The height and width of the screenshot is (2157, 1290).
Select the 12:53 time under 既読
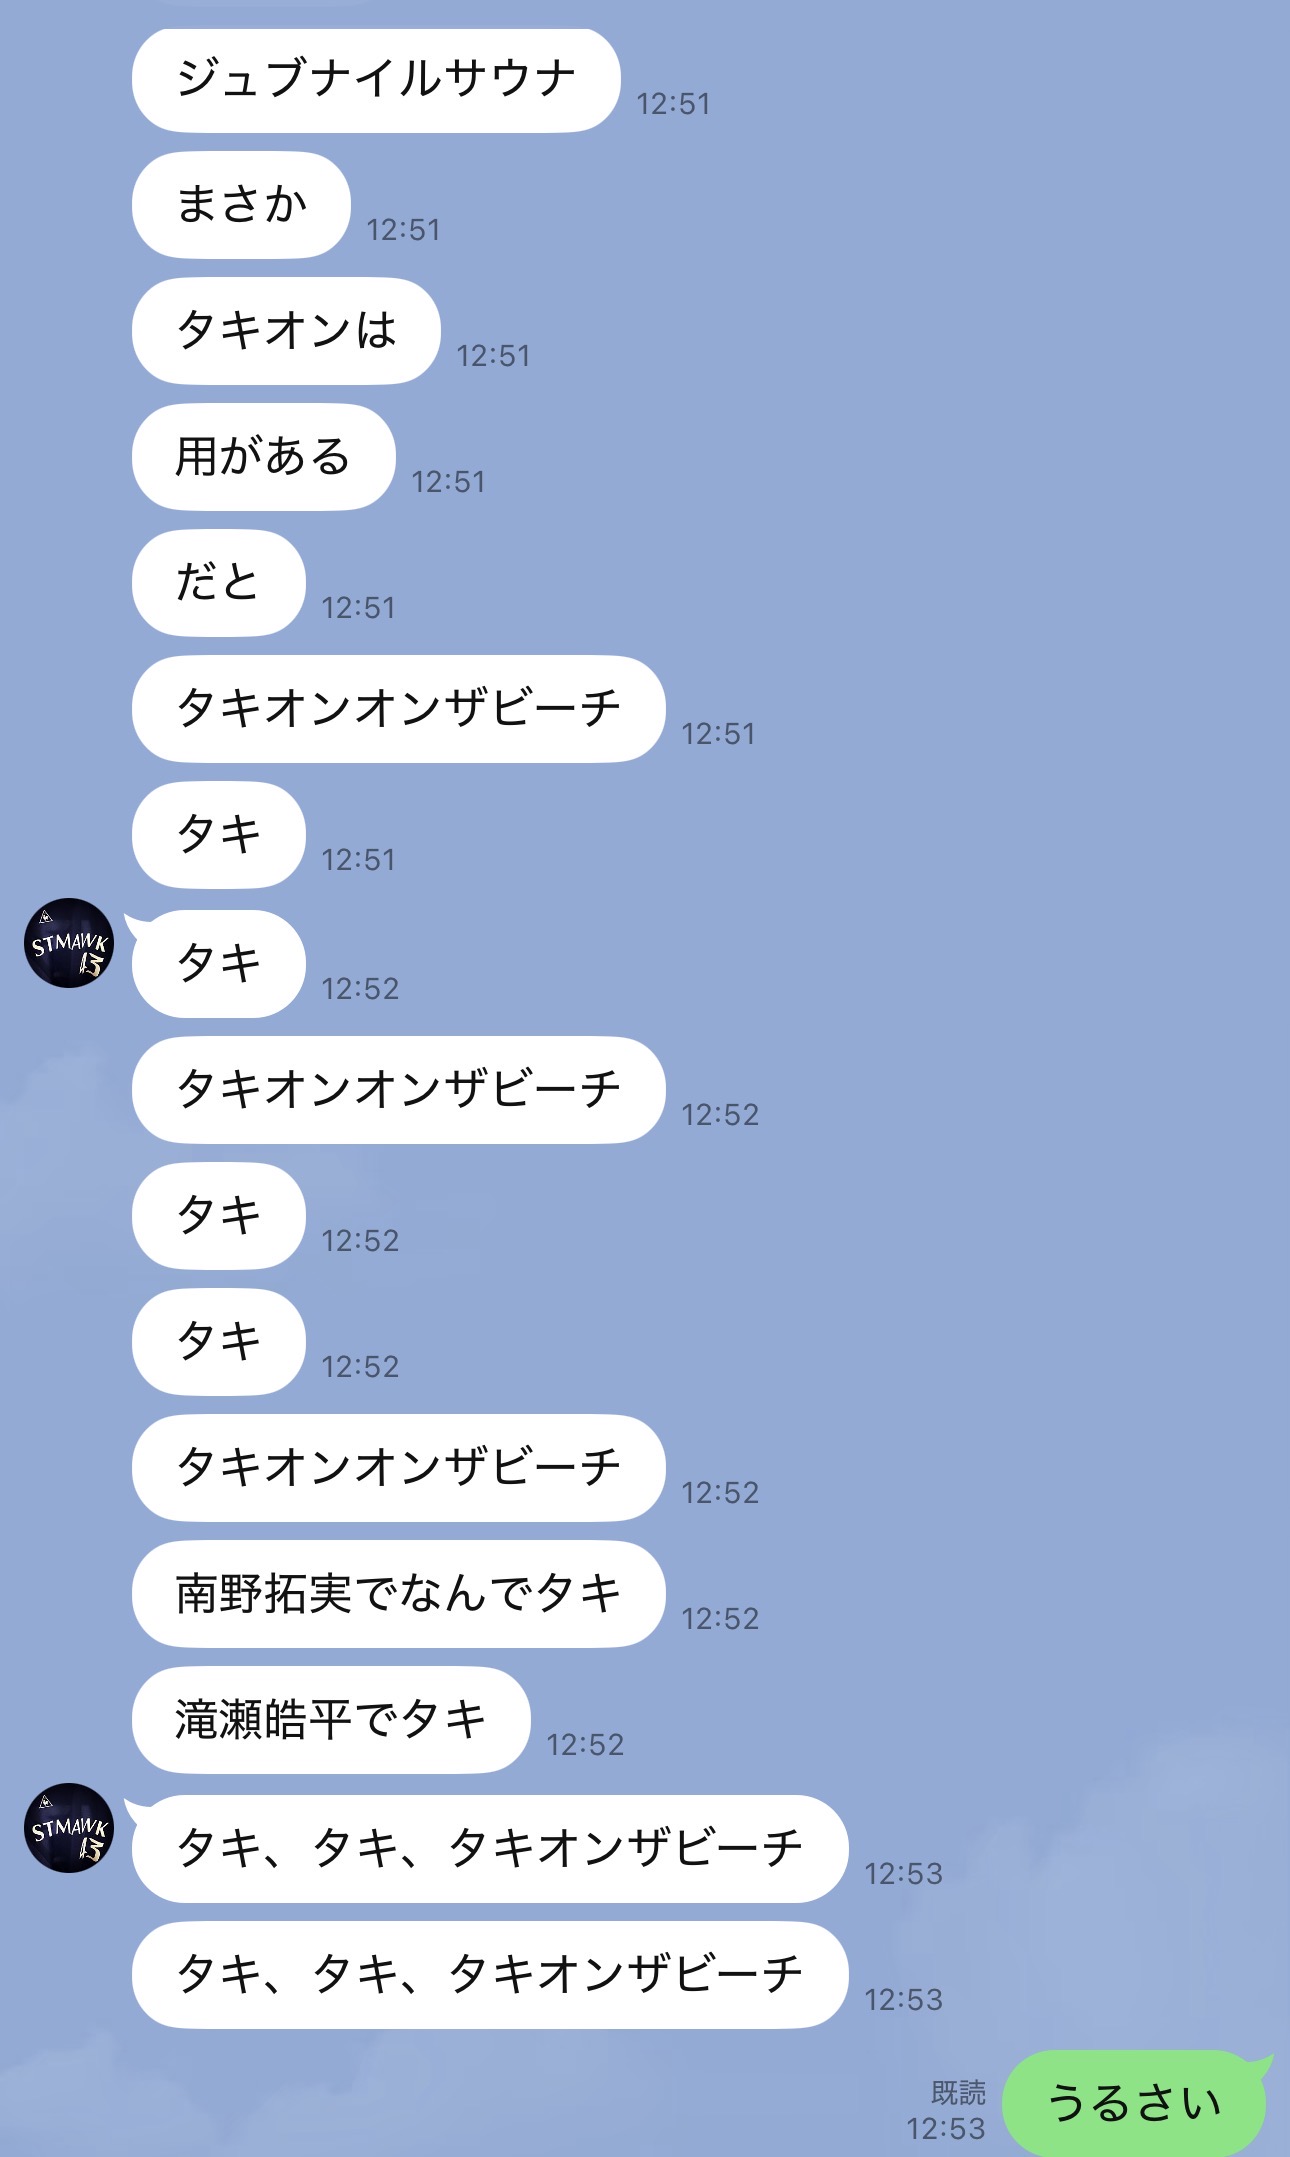tap(946, 2129)
